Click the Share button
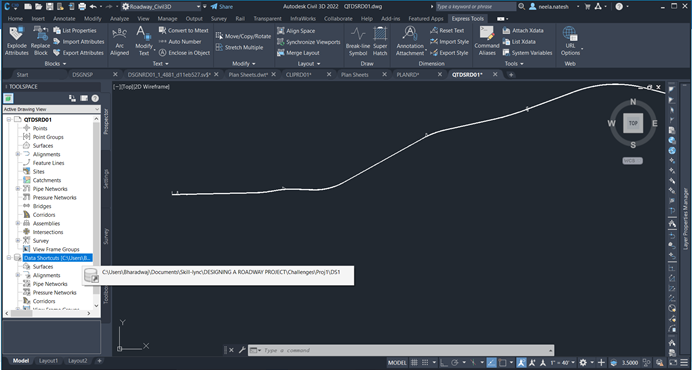This screenshot has width=692, height=370. coord(222,7)
